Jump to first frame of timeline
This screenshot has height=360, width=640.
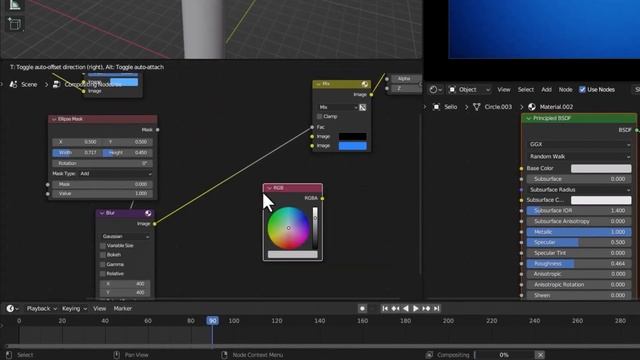coord(385,309)
